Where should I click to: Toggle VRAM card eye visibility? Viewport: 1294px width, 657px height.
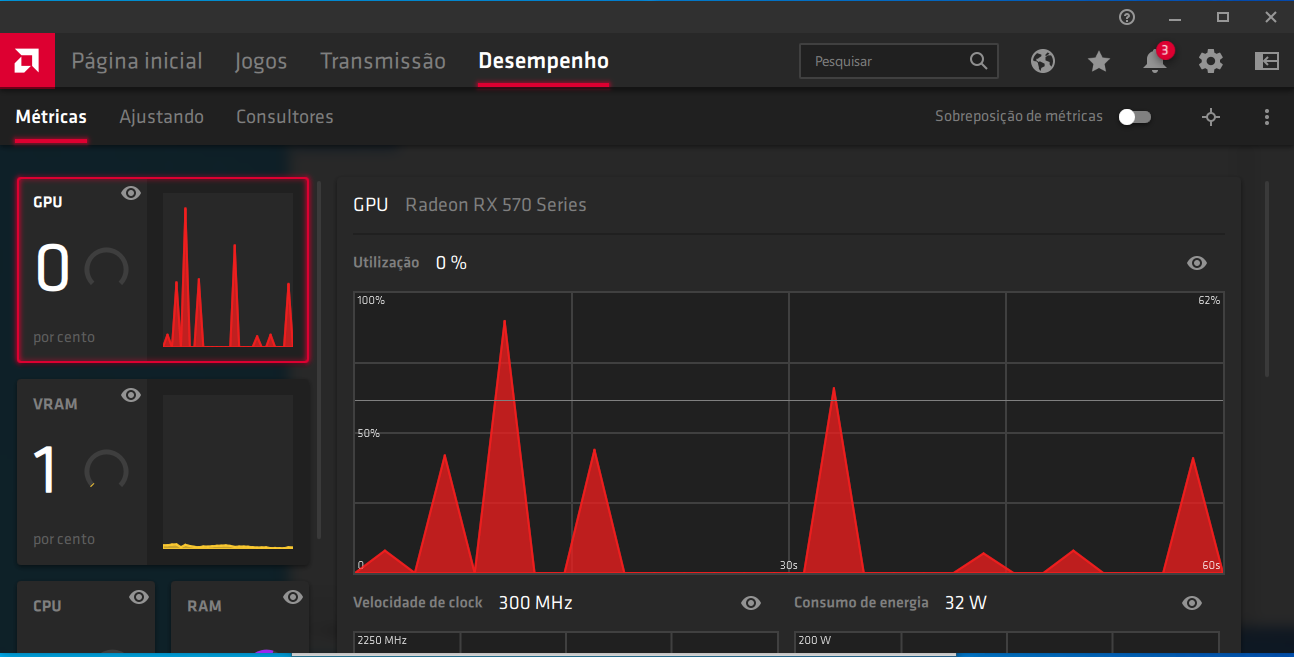point(131,395)
